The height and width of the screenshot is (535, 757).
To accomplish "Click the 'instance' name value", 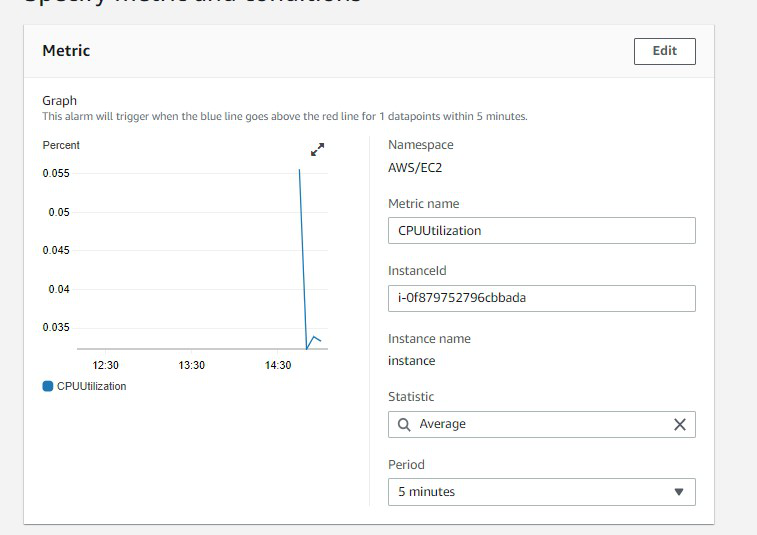I will pyautogui.click(x=411, y=360).
